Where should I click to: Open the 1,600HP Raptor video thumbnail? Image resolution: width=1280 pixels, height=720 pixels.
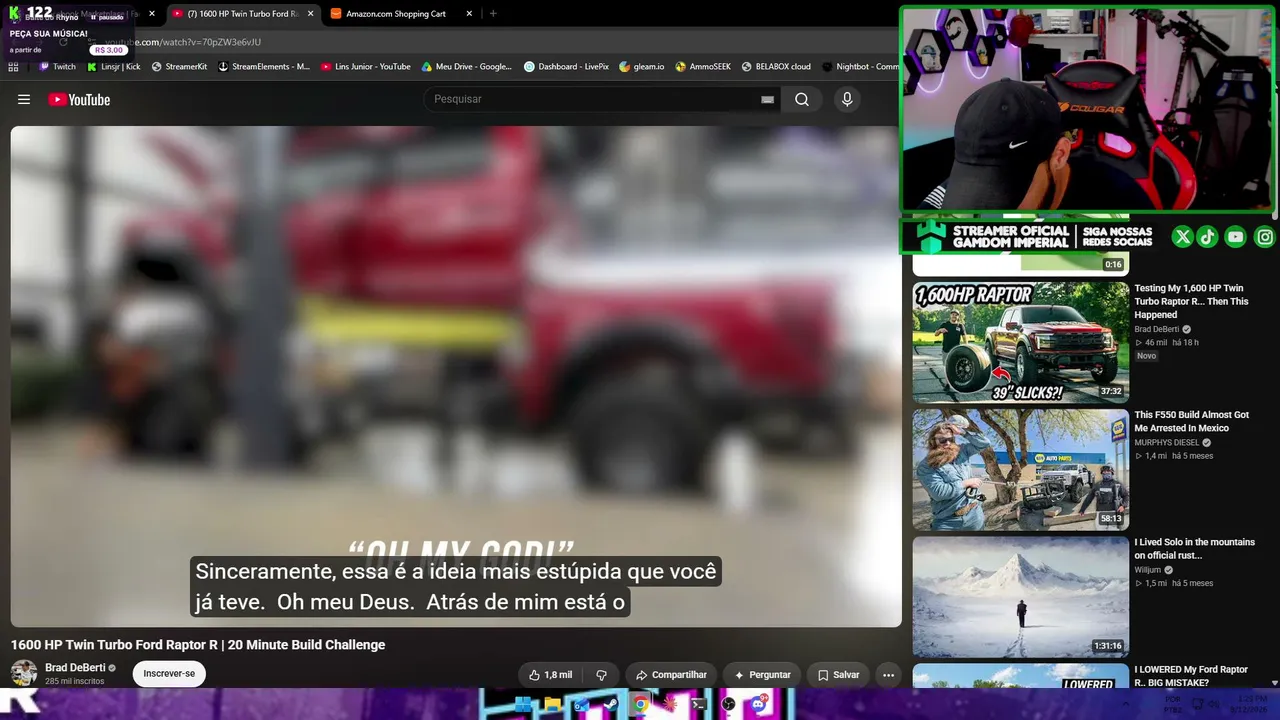click(1021, 342)
